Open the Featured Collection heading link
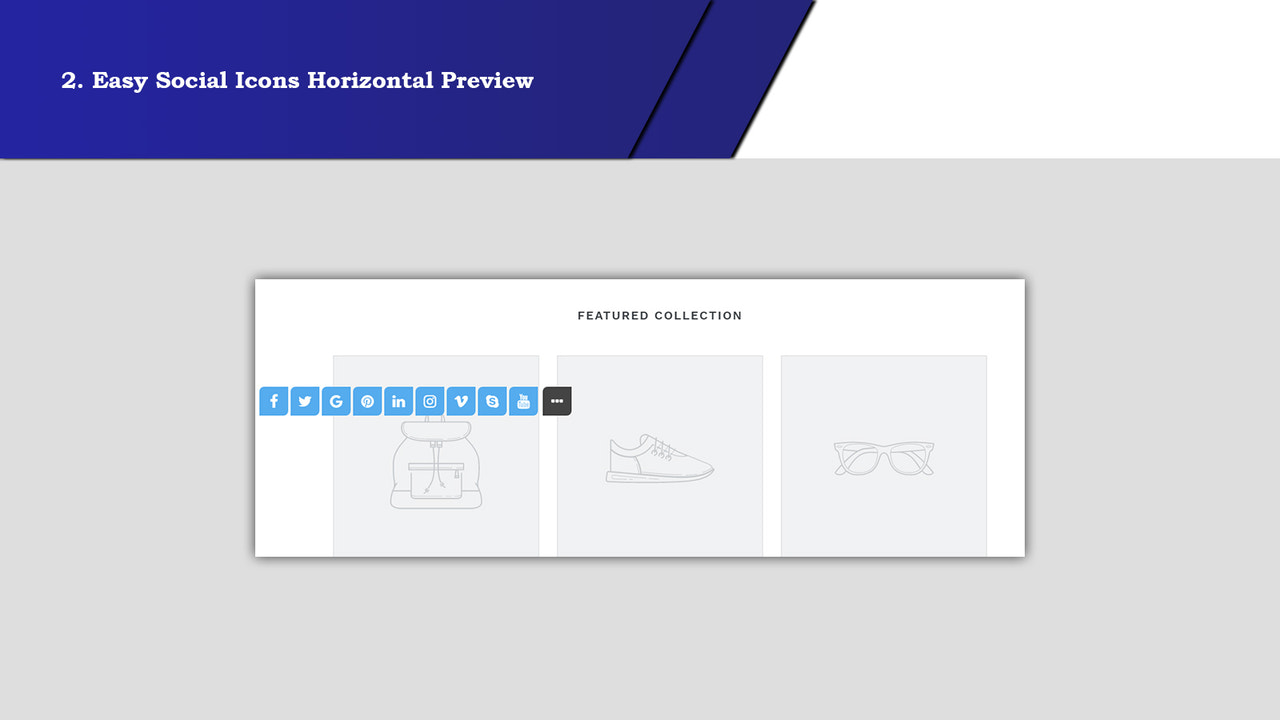 (659, 315)
